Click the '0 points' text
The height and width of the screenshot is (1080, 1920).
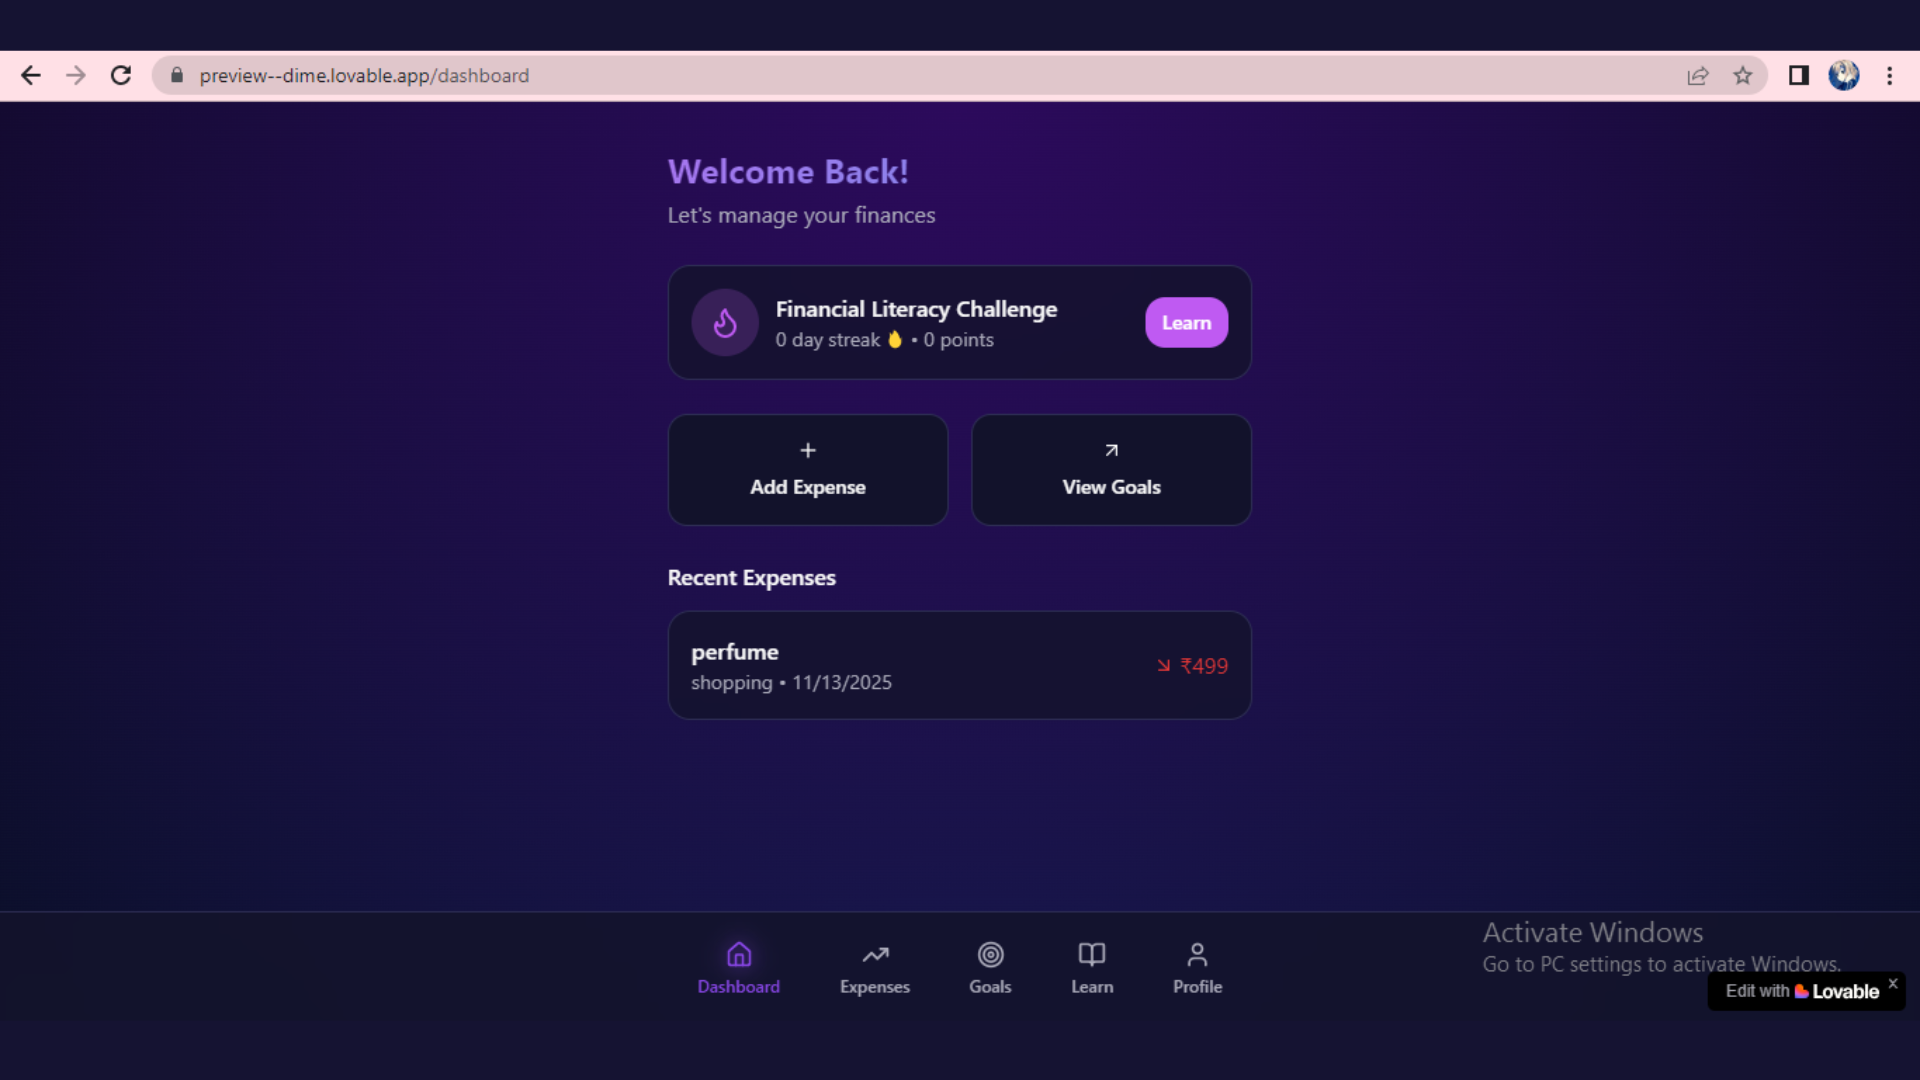coord(959,340)
